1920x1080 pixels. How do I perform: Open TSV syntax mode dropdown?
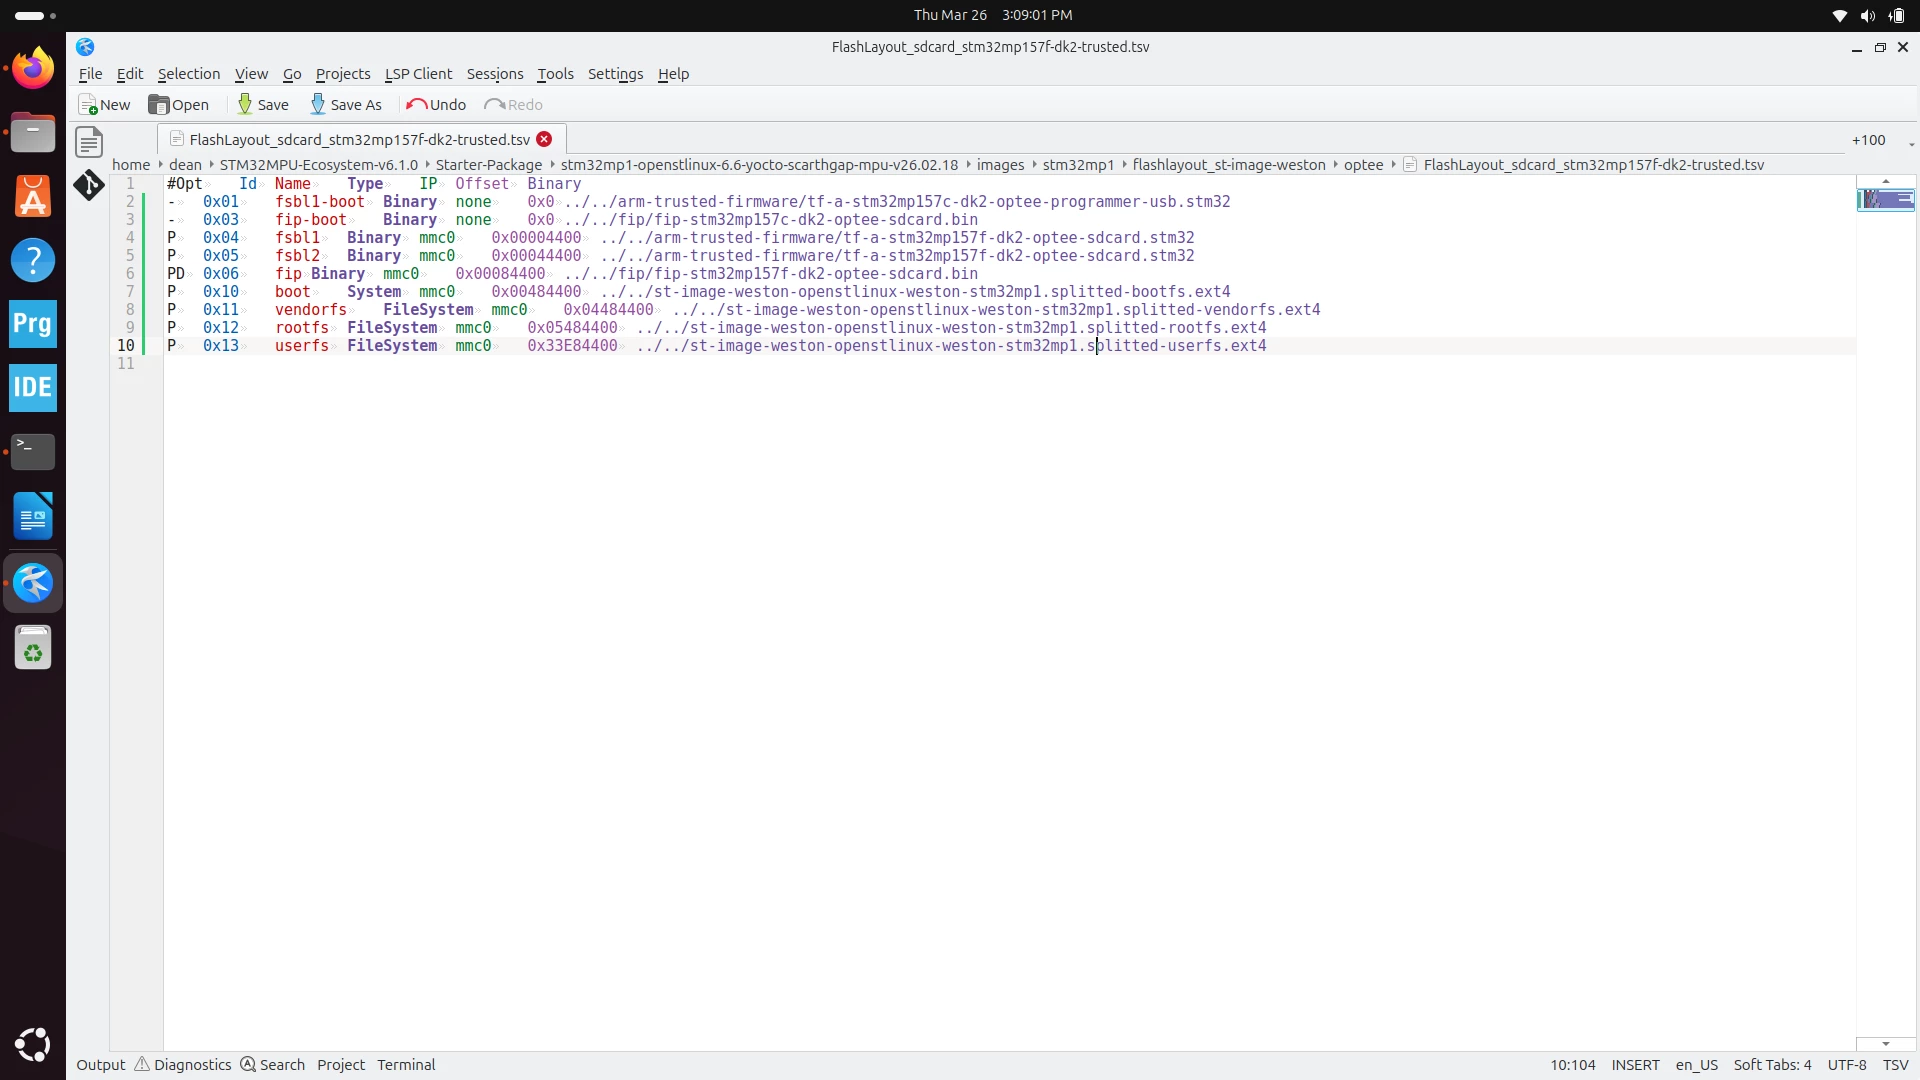(1896, 1065)
